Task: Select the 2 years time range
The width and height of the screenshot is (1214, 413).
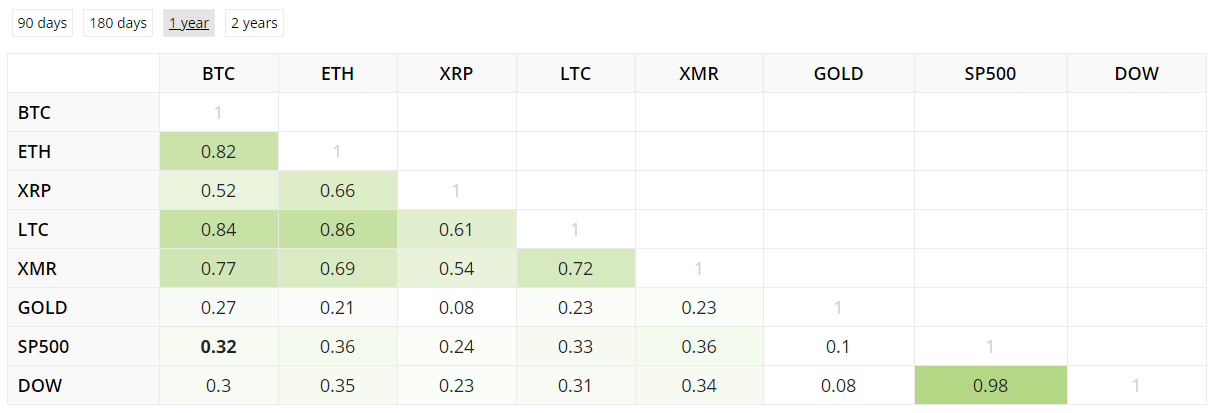Action: (x=254, y=23)
